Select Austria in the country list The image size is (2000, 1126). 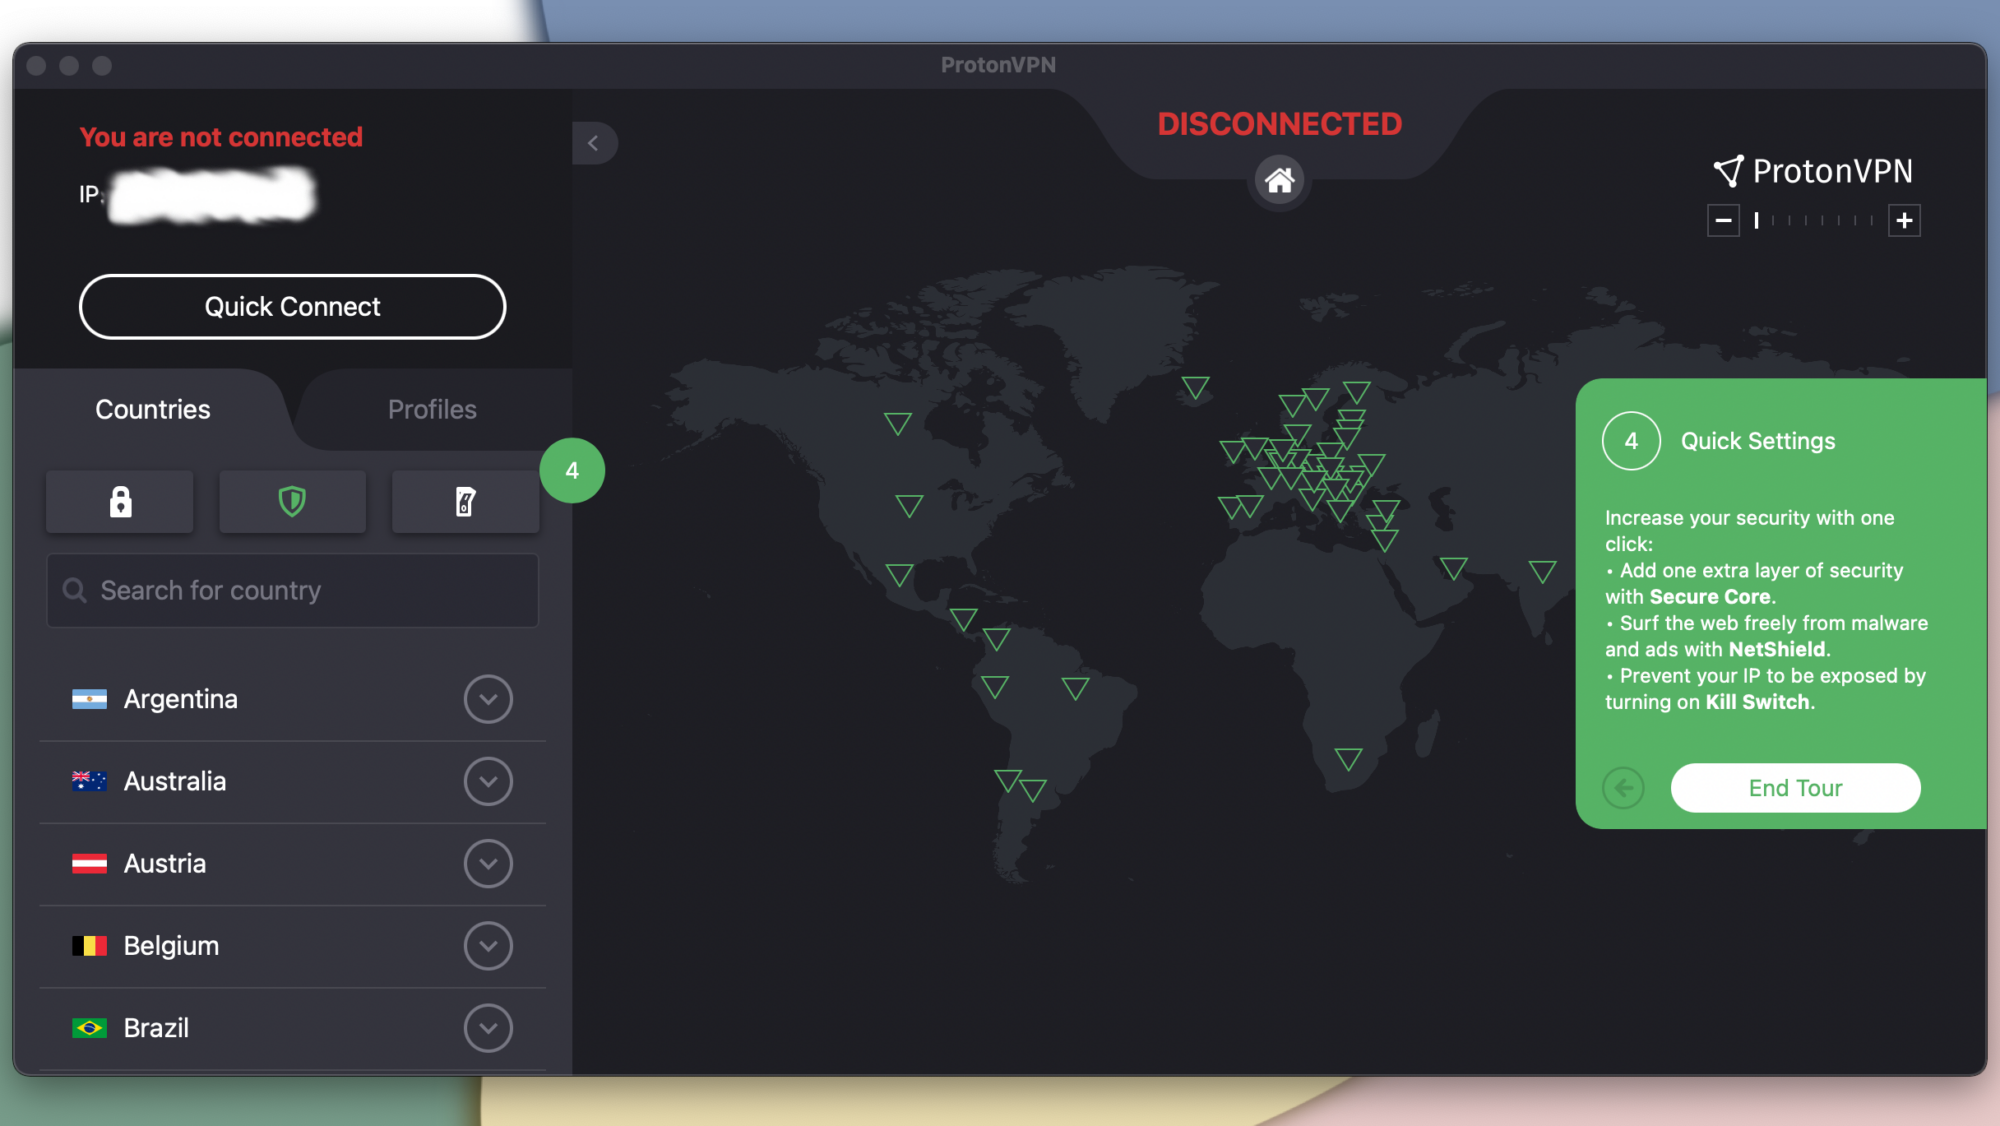pos(292,864)
